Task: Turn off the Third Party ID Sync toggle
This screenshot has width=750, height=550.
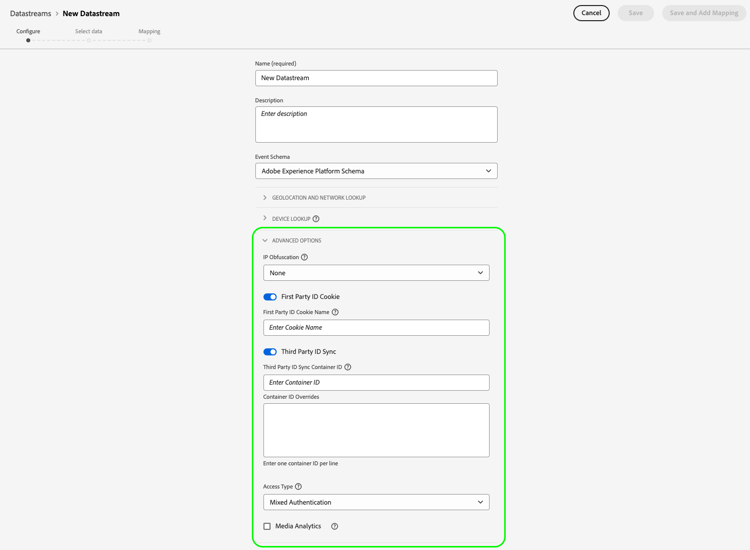Action: coord(270,352)
